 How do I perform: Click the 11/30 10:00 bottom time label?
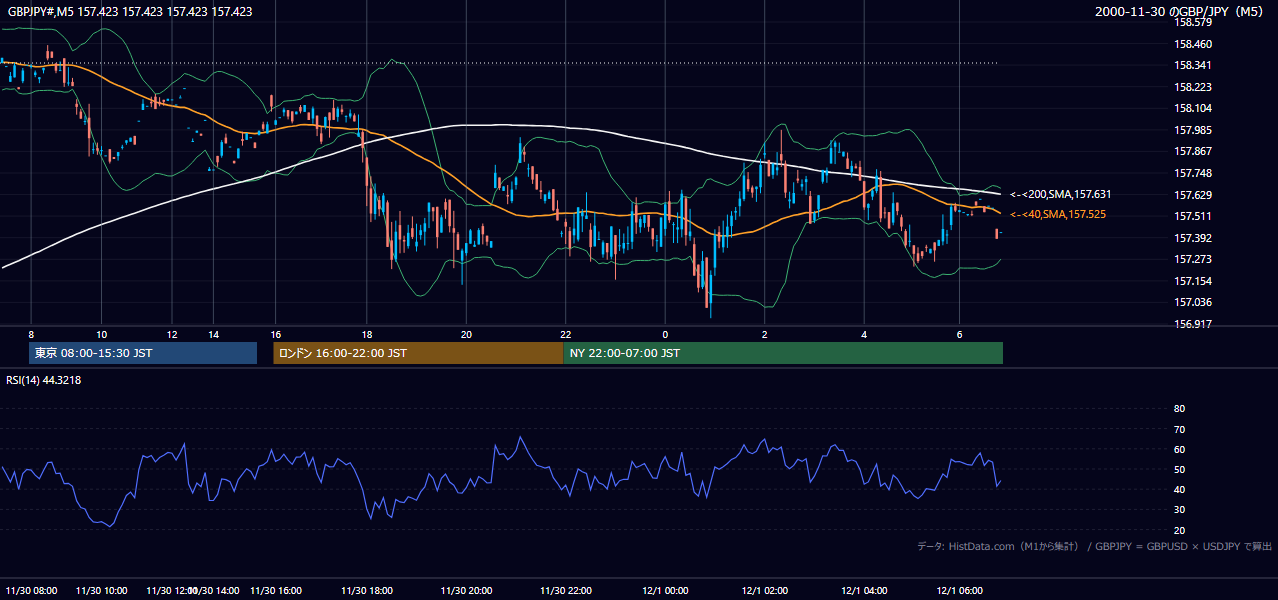101,591
